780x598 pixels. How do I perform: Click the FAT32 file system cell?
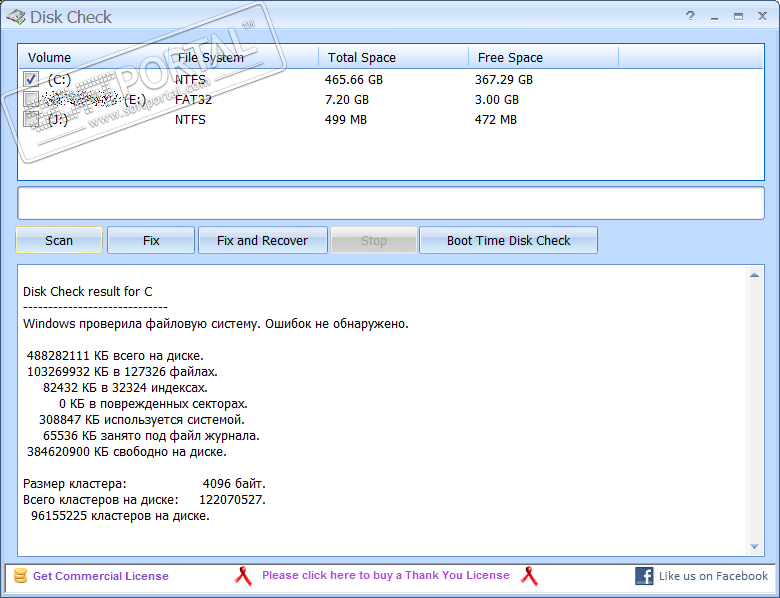(194, 100)
